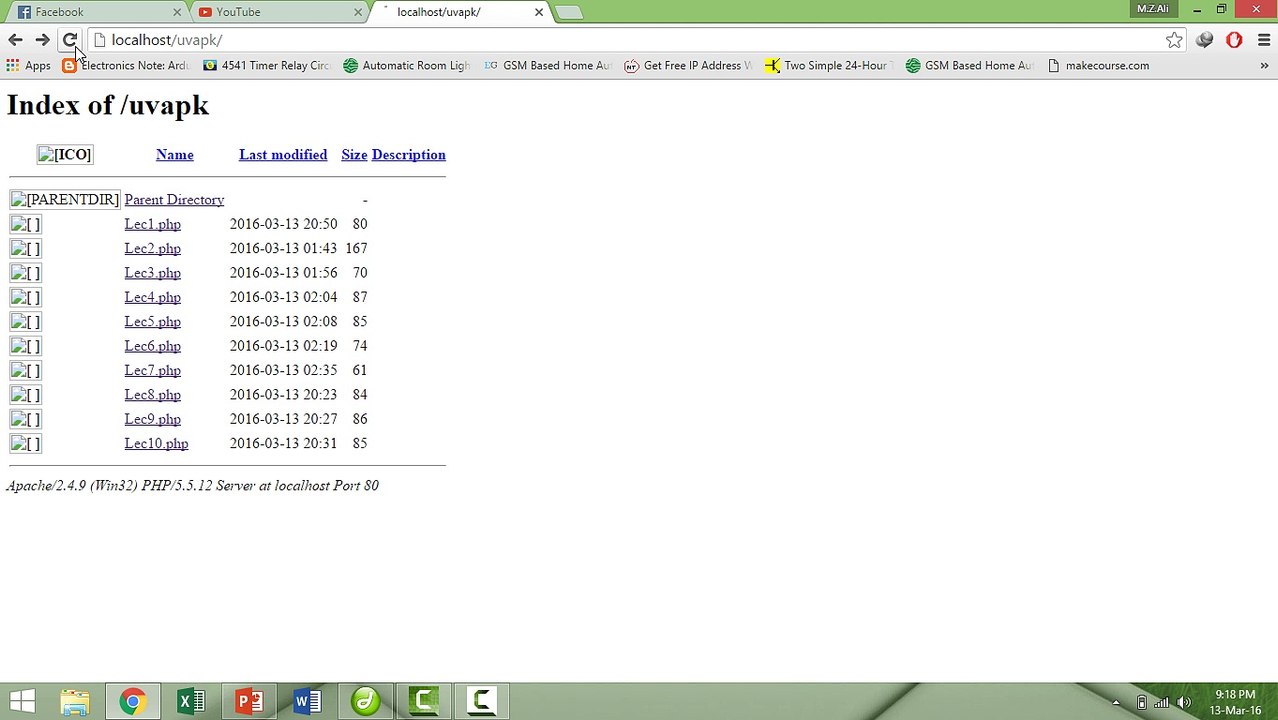Sort listing by Last modified column
Image resolution: width=1278 pixels, height=720 pixels.
(x=283, y=155)
